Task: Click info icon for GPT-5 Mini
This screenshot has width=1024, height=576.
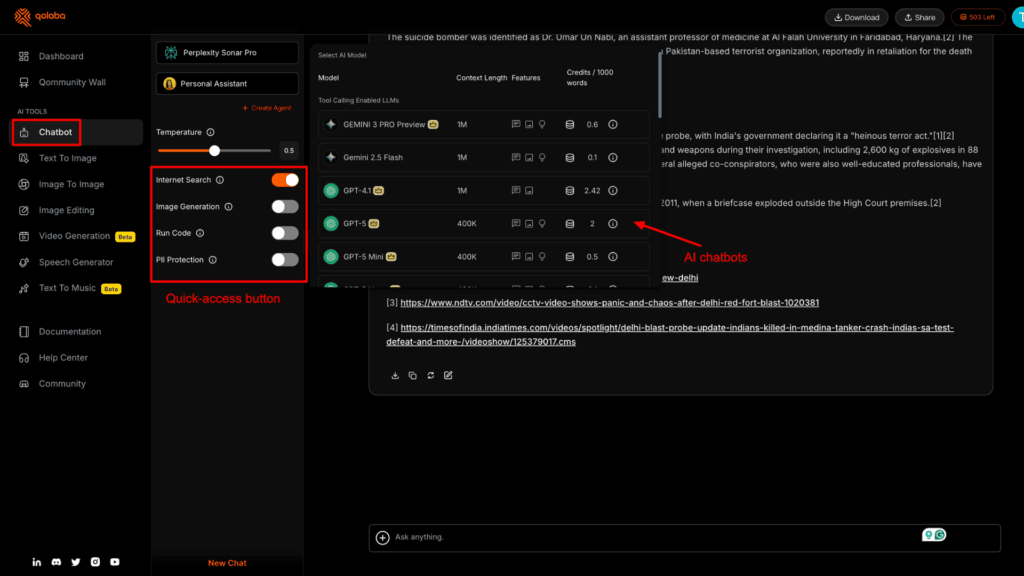Action: 613,257
